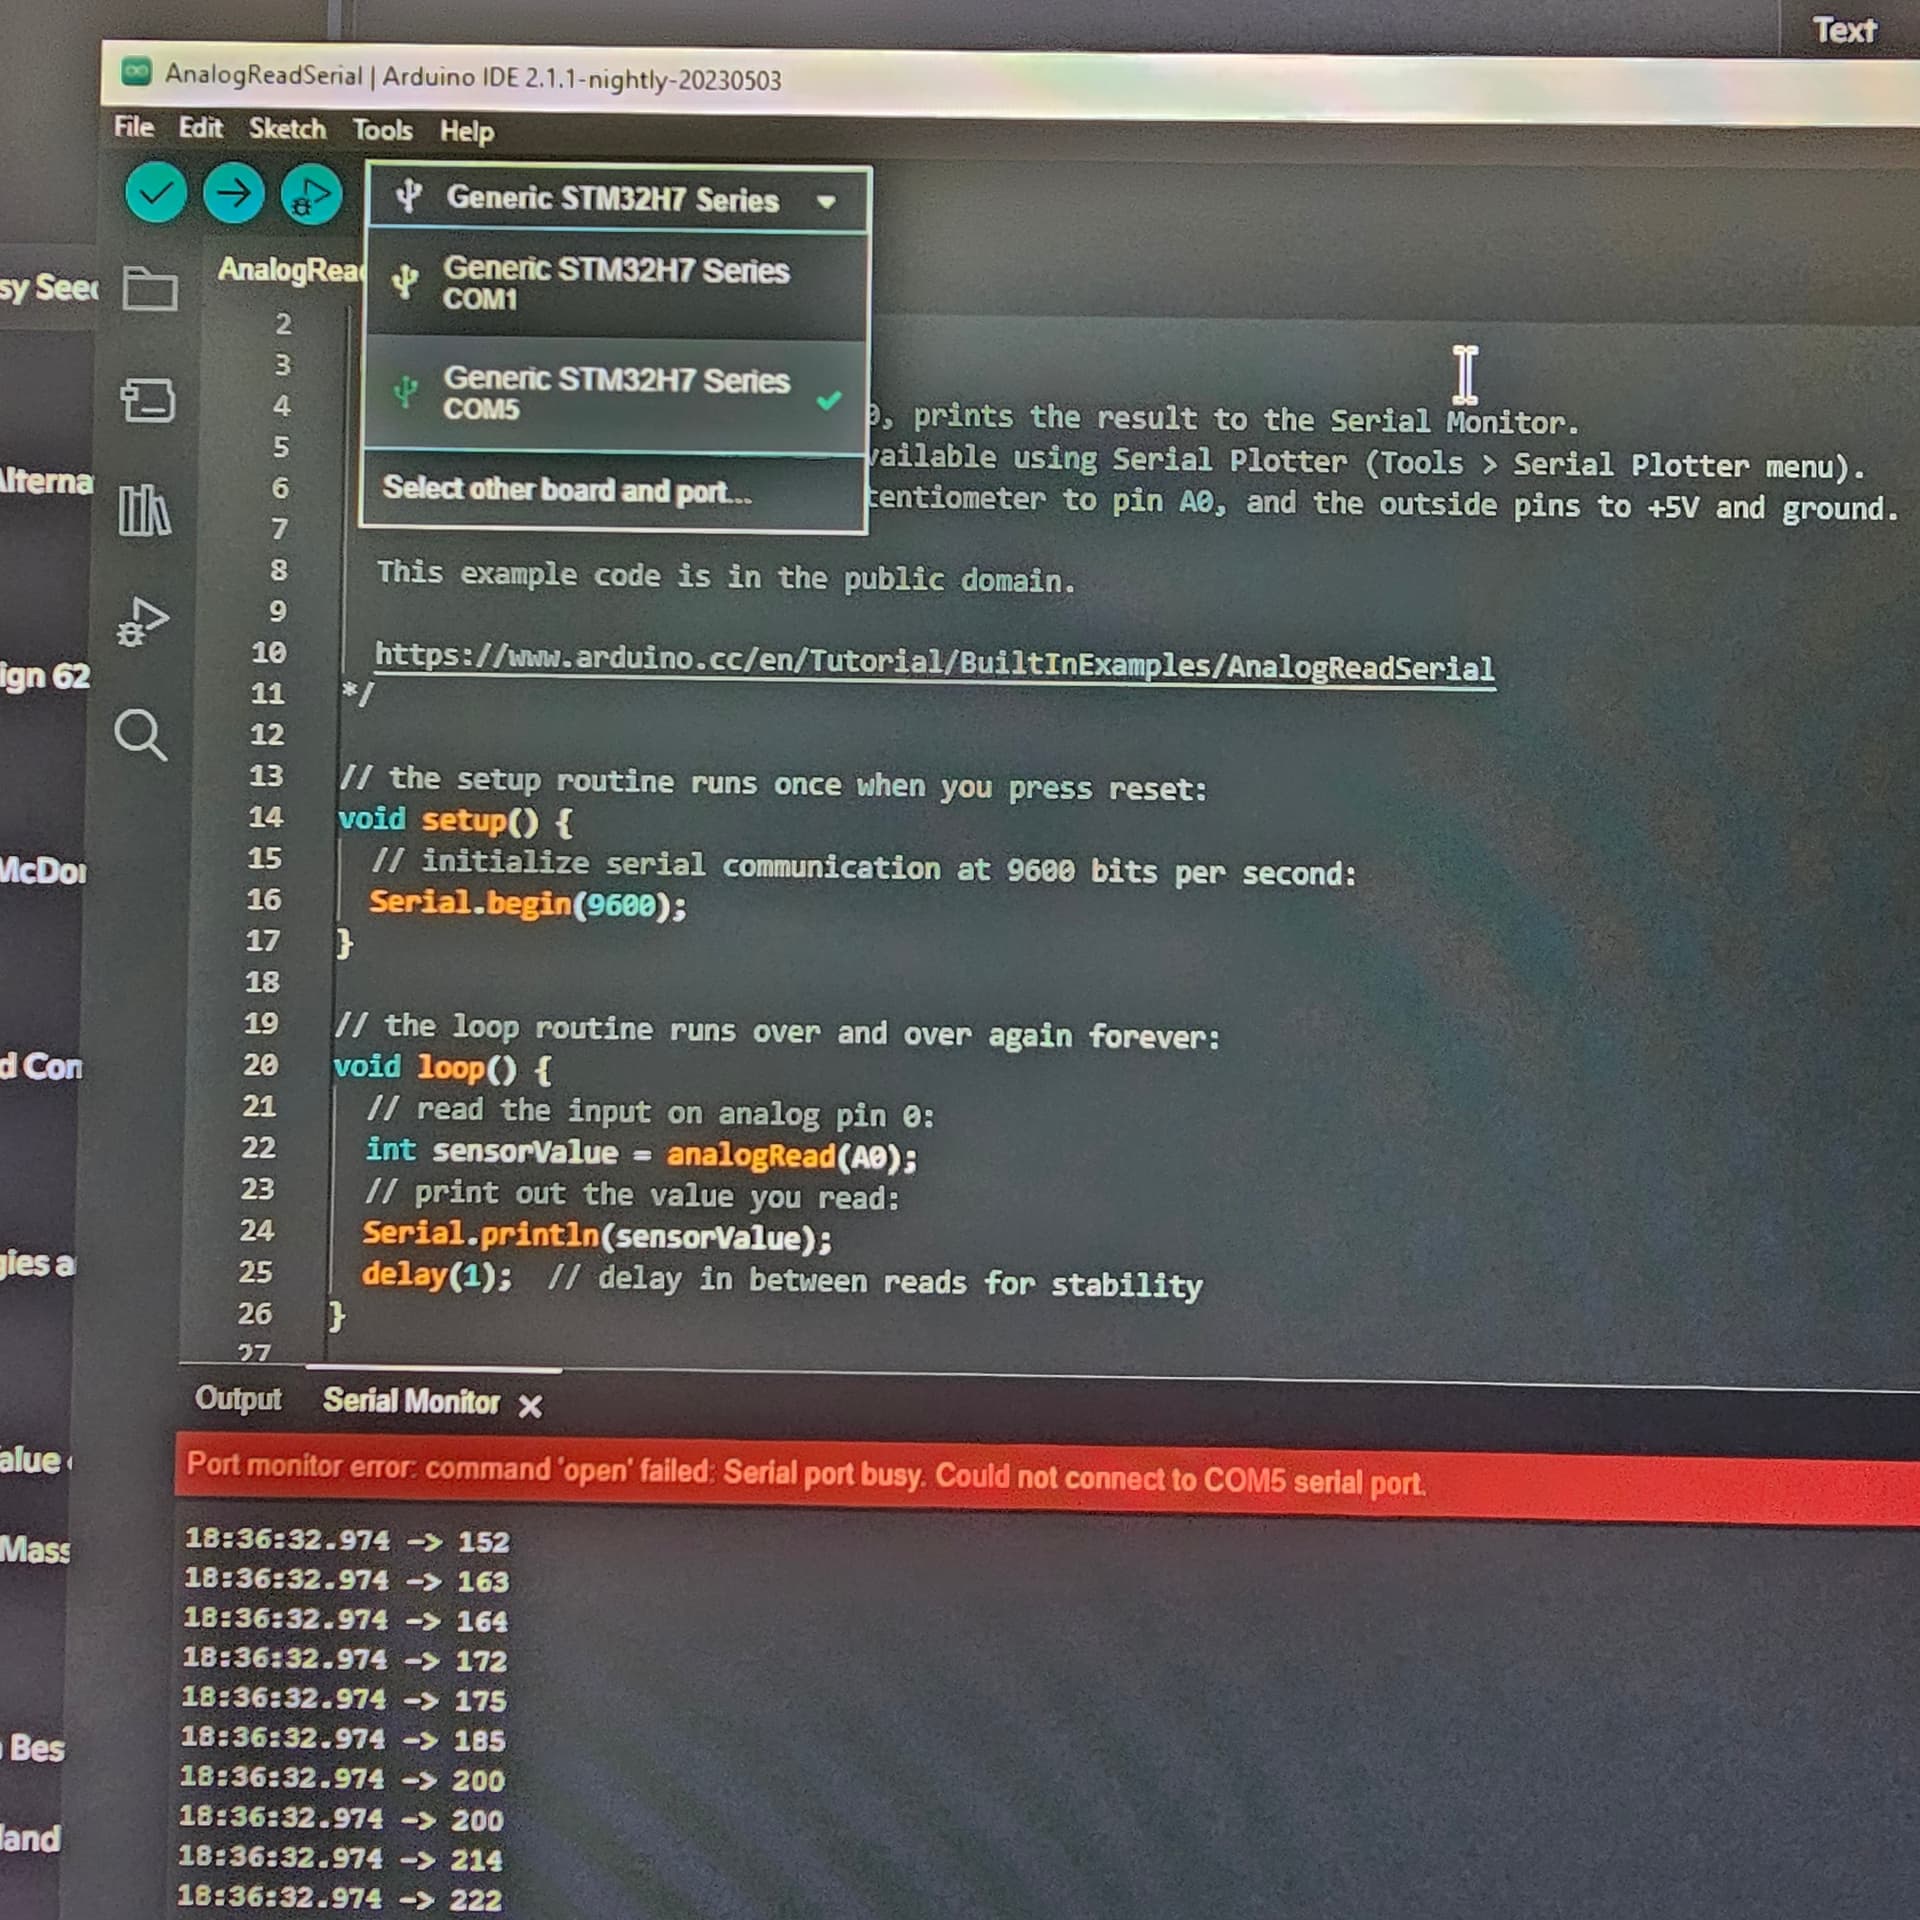This screenshot has height=1920, width=1920.
Task: Click serial monitor reading 222
Action: [x=475, y=1899]
